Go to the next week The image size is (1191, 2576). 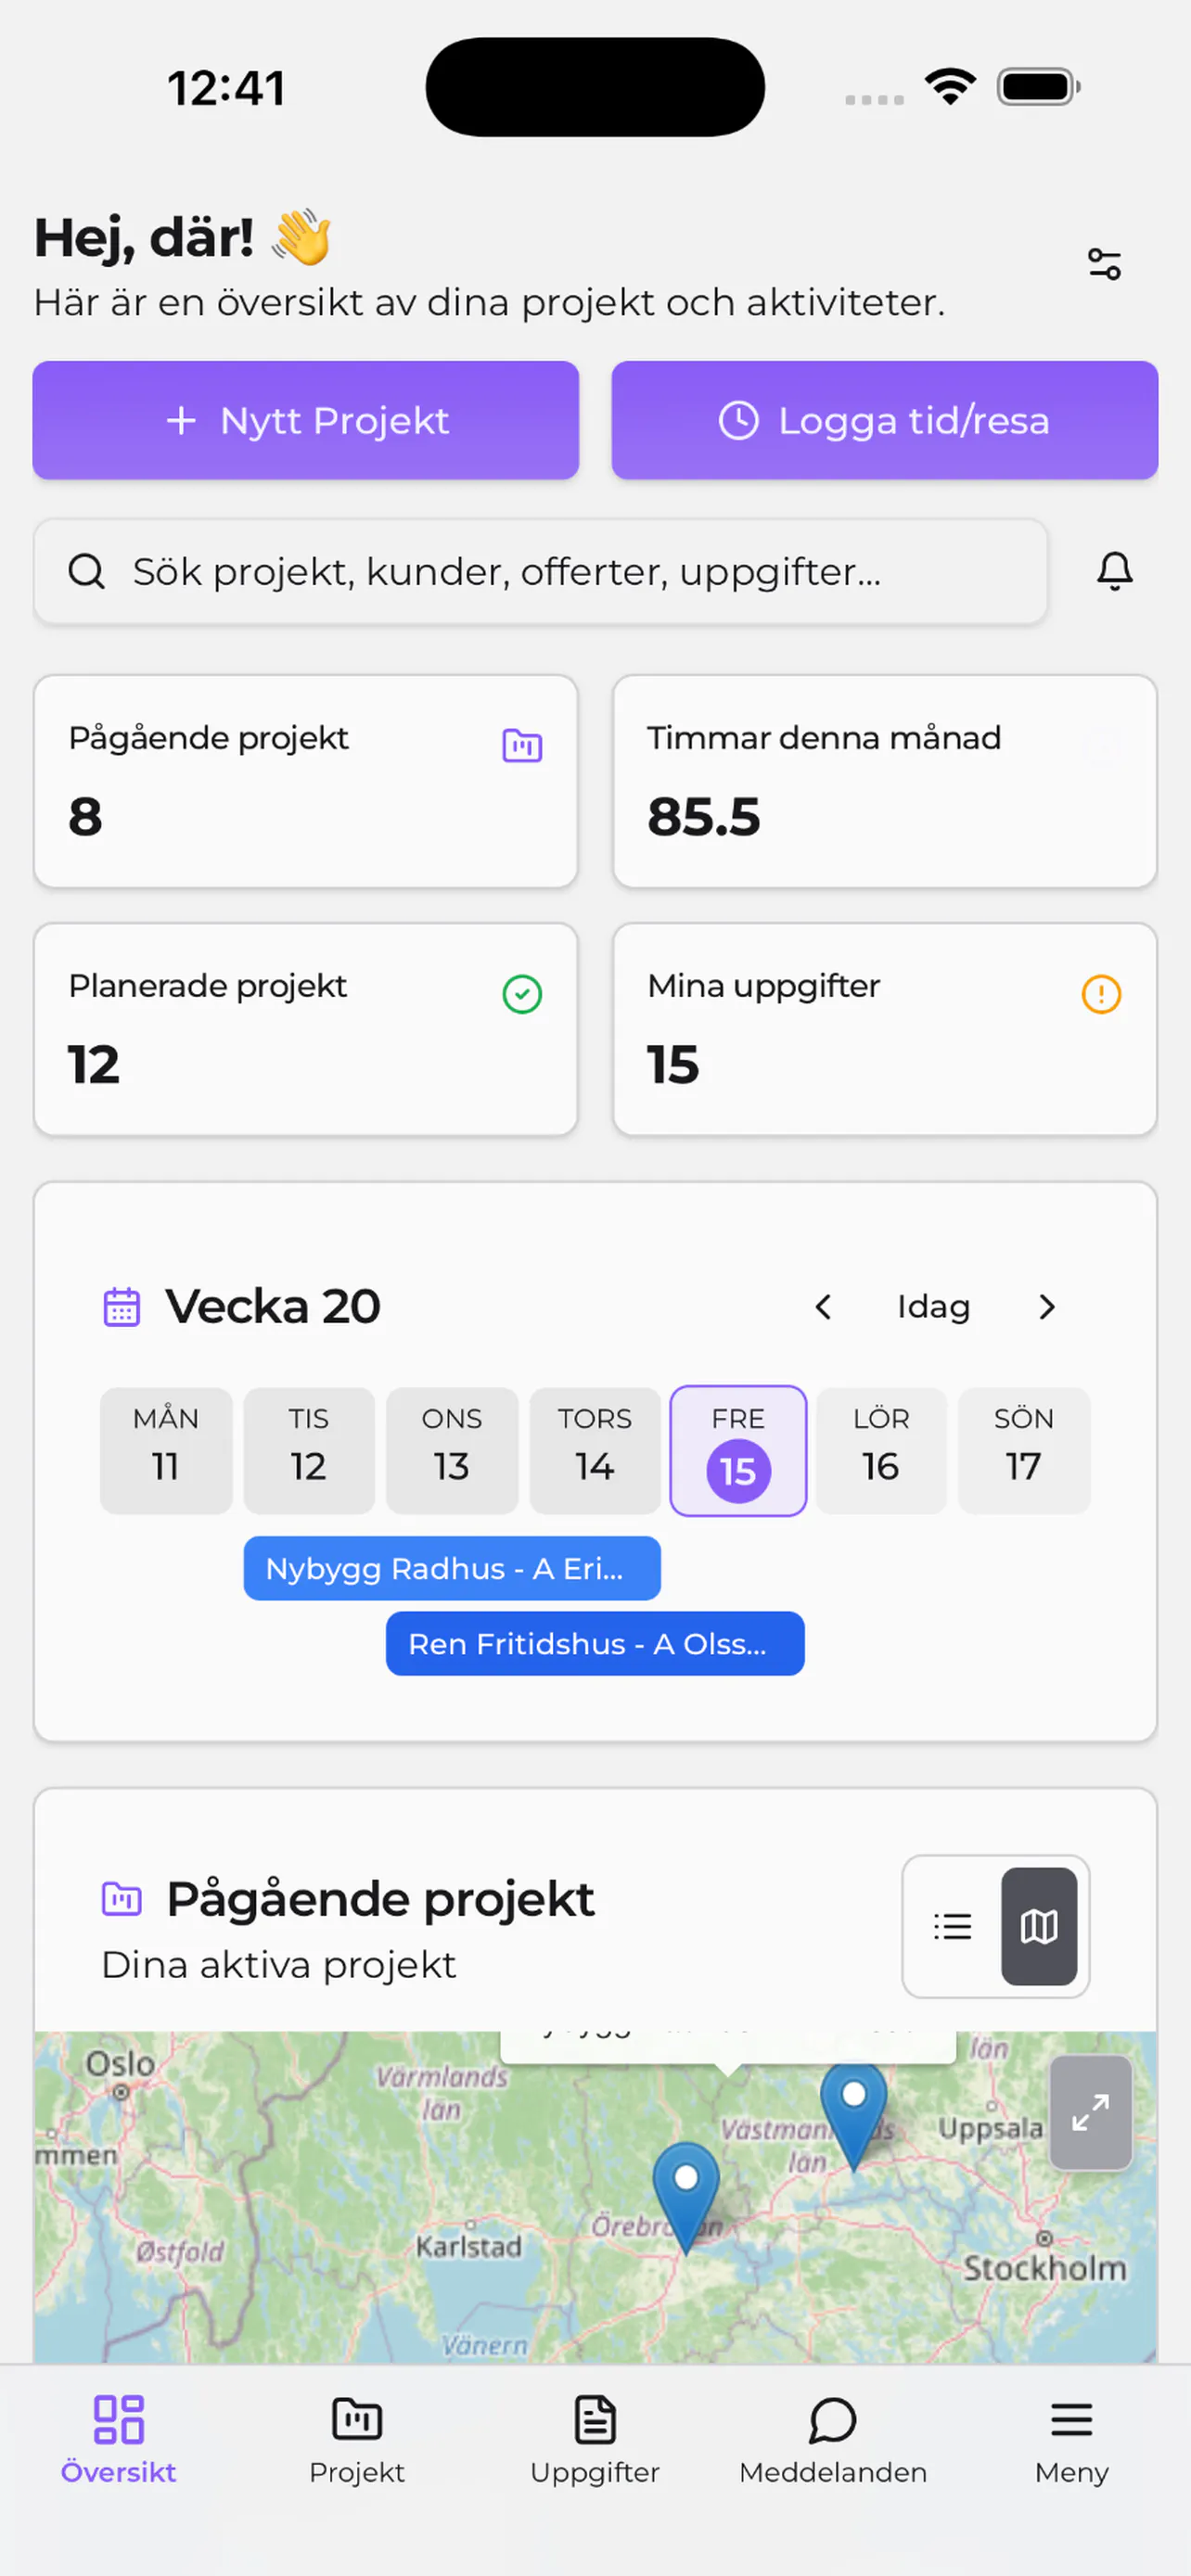pos(1046,1306)
